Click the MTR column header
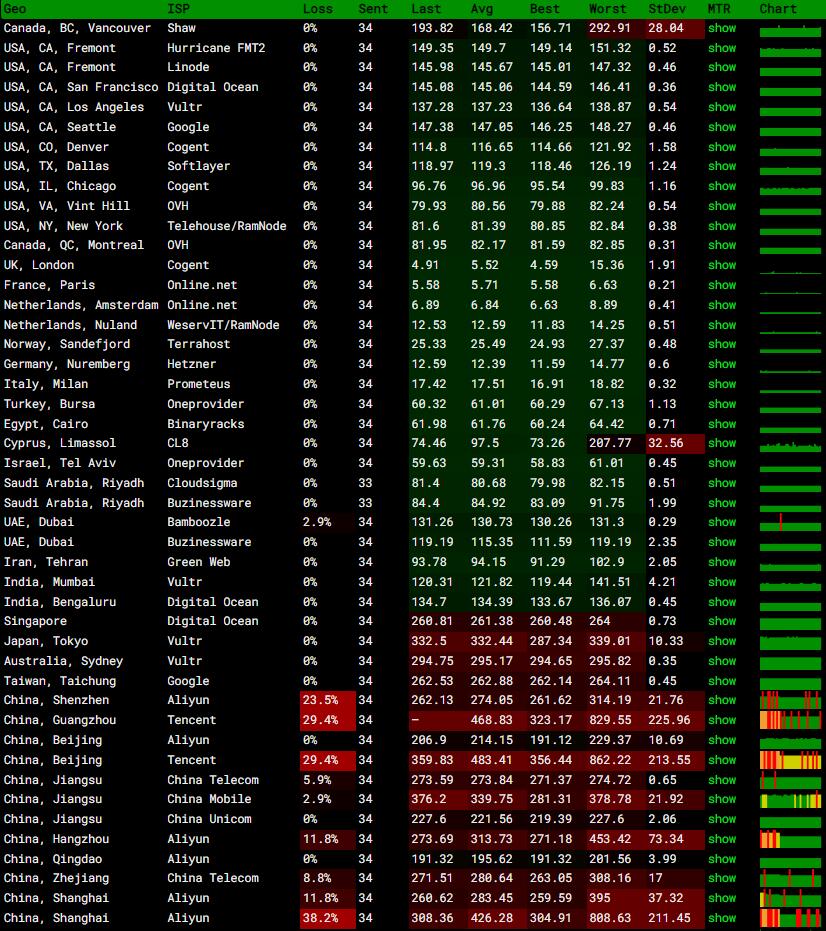The width and height of the screenshot is (826, 931). (x=719, y=9)
